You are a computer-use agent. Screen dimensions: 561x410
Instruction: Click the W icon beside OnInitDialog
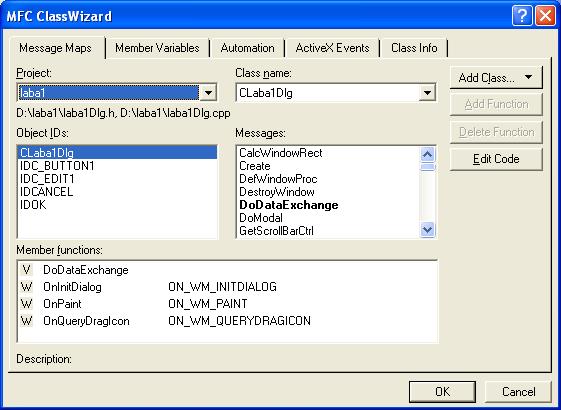(26, 287)
